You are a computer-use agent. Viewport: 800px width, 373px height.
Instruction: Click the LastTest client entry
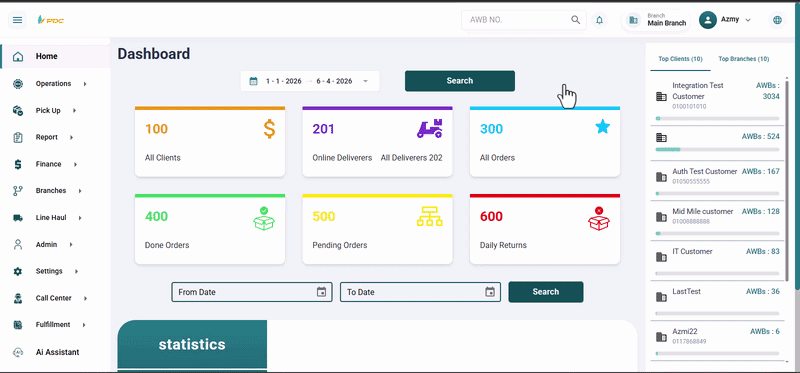click(717, 301)
